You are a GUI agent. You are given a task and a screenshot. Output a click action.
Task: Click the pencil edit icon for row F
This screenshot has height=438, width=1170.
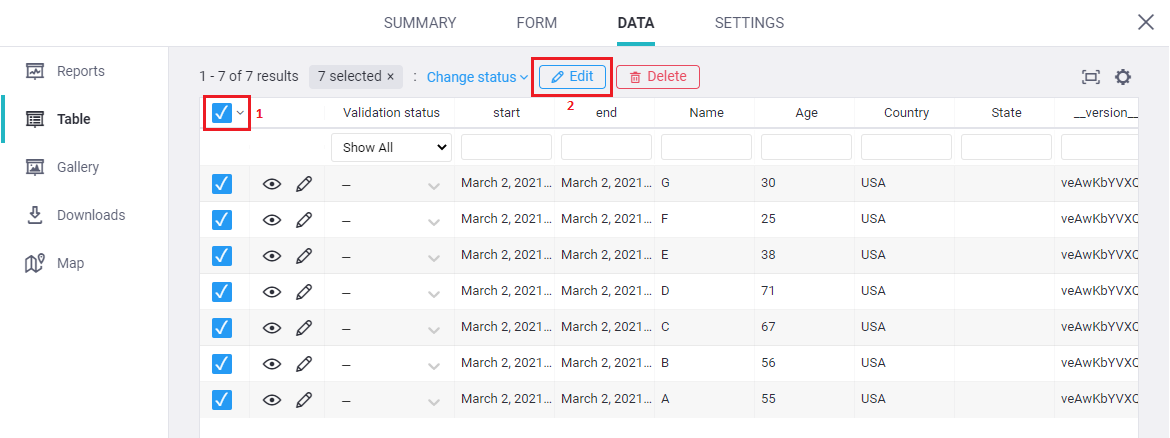pos(304,219)
